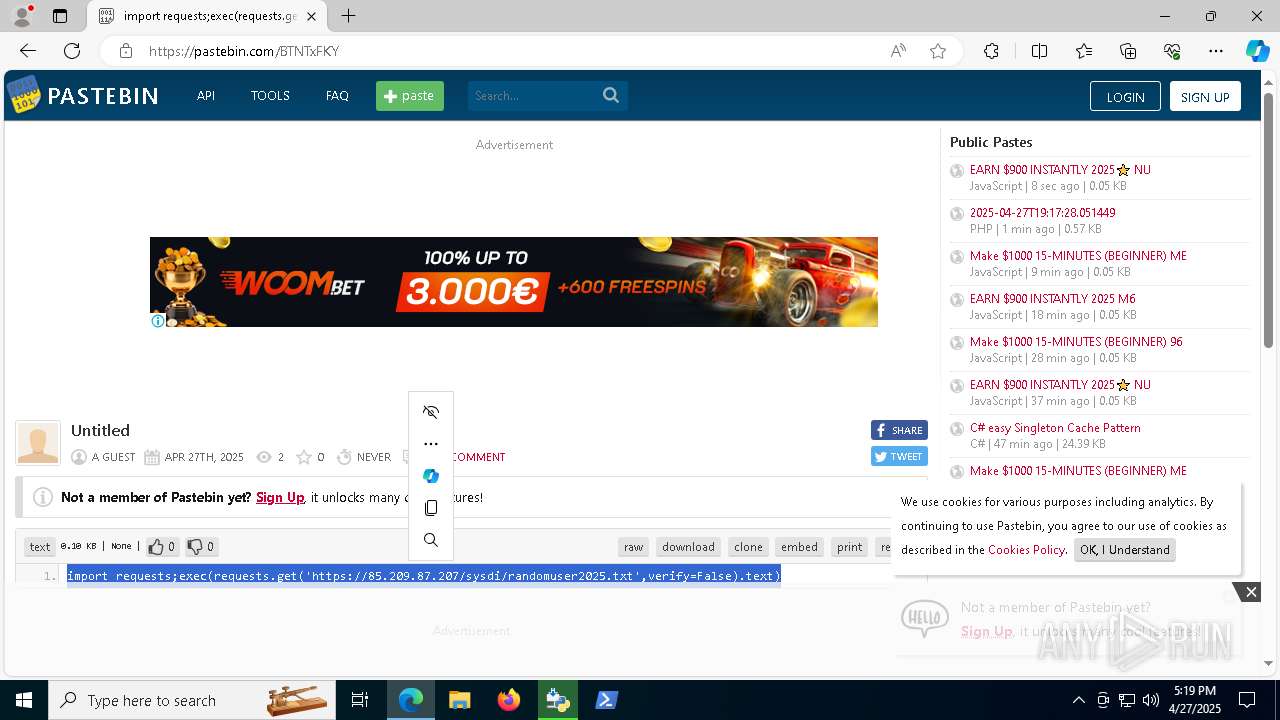This screenshot has height=720, width=1280.
Task: Click the A GUEST author label
Action: pos(113,457)
